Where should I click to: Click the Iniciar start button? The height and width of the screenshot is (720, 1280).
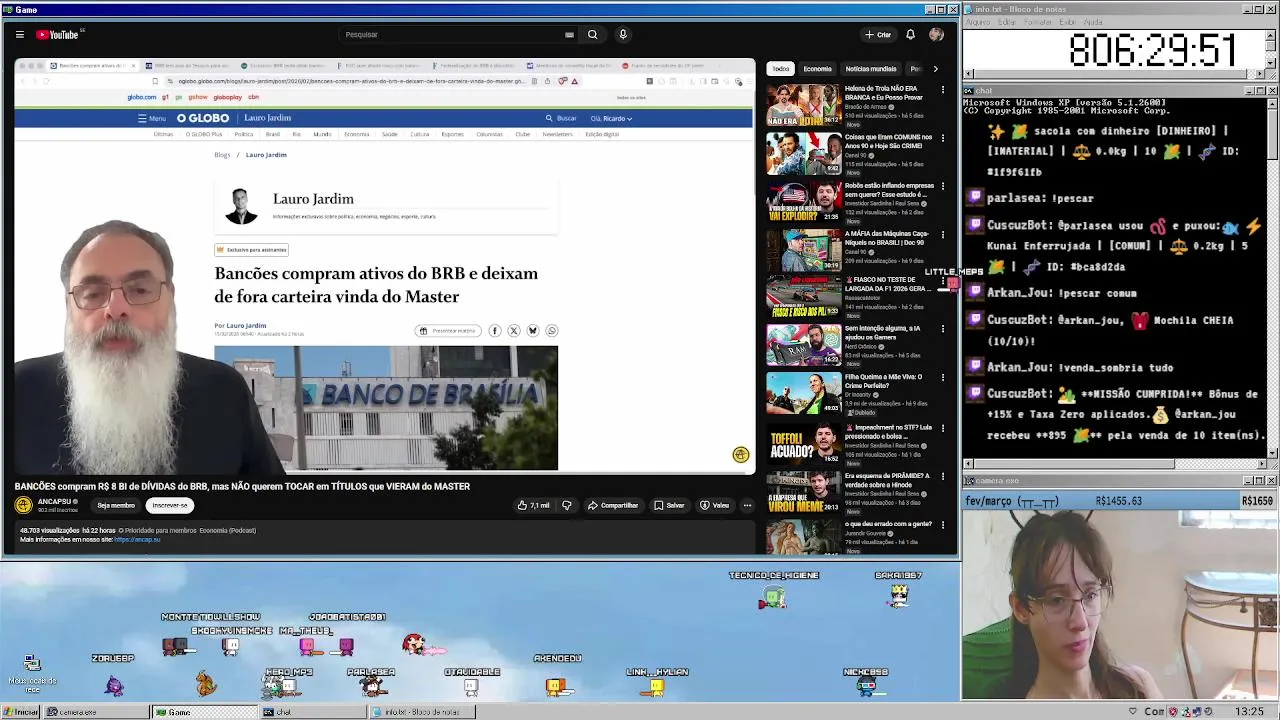[21, 712]
